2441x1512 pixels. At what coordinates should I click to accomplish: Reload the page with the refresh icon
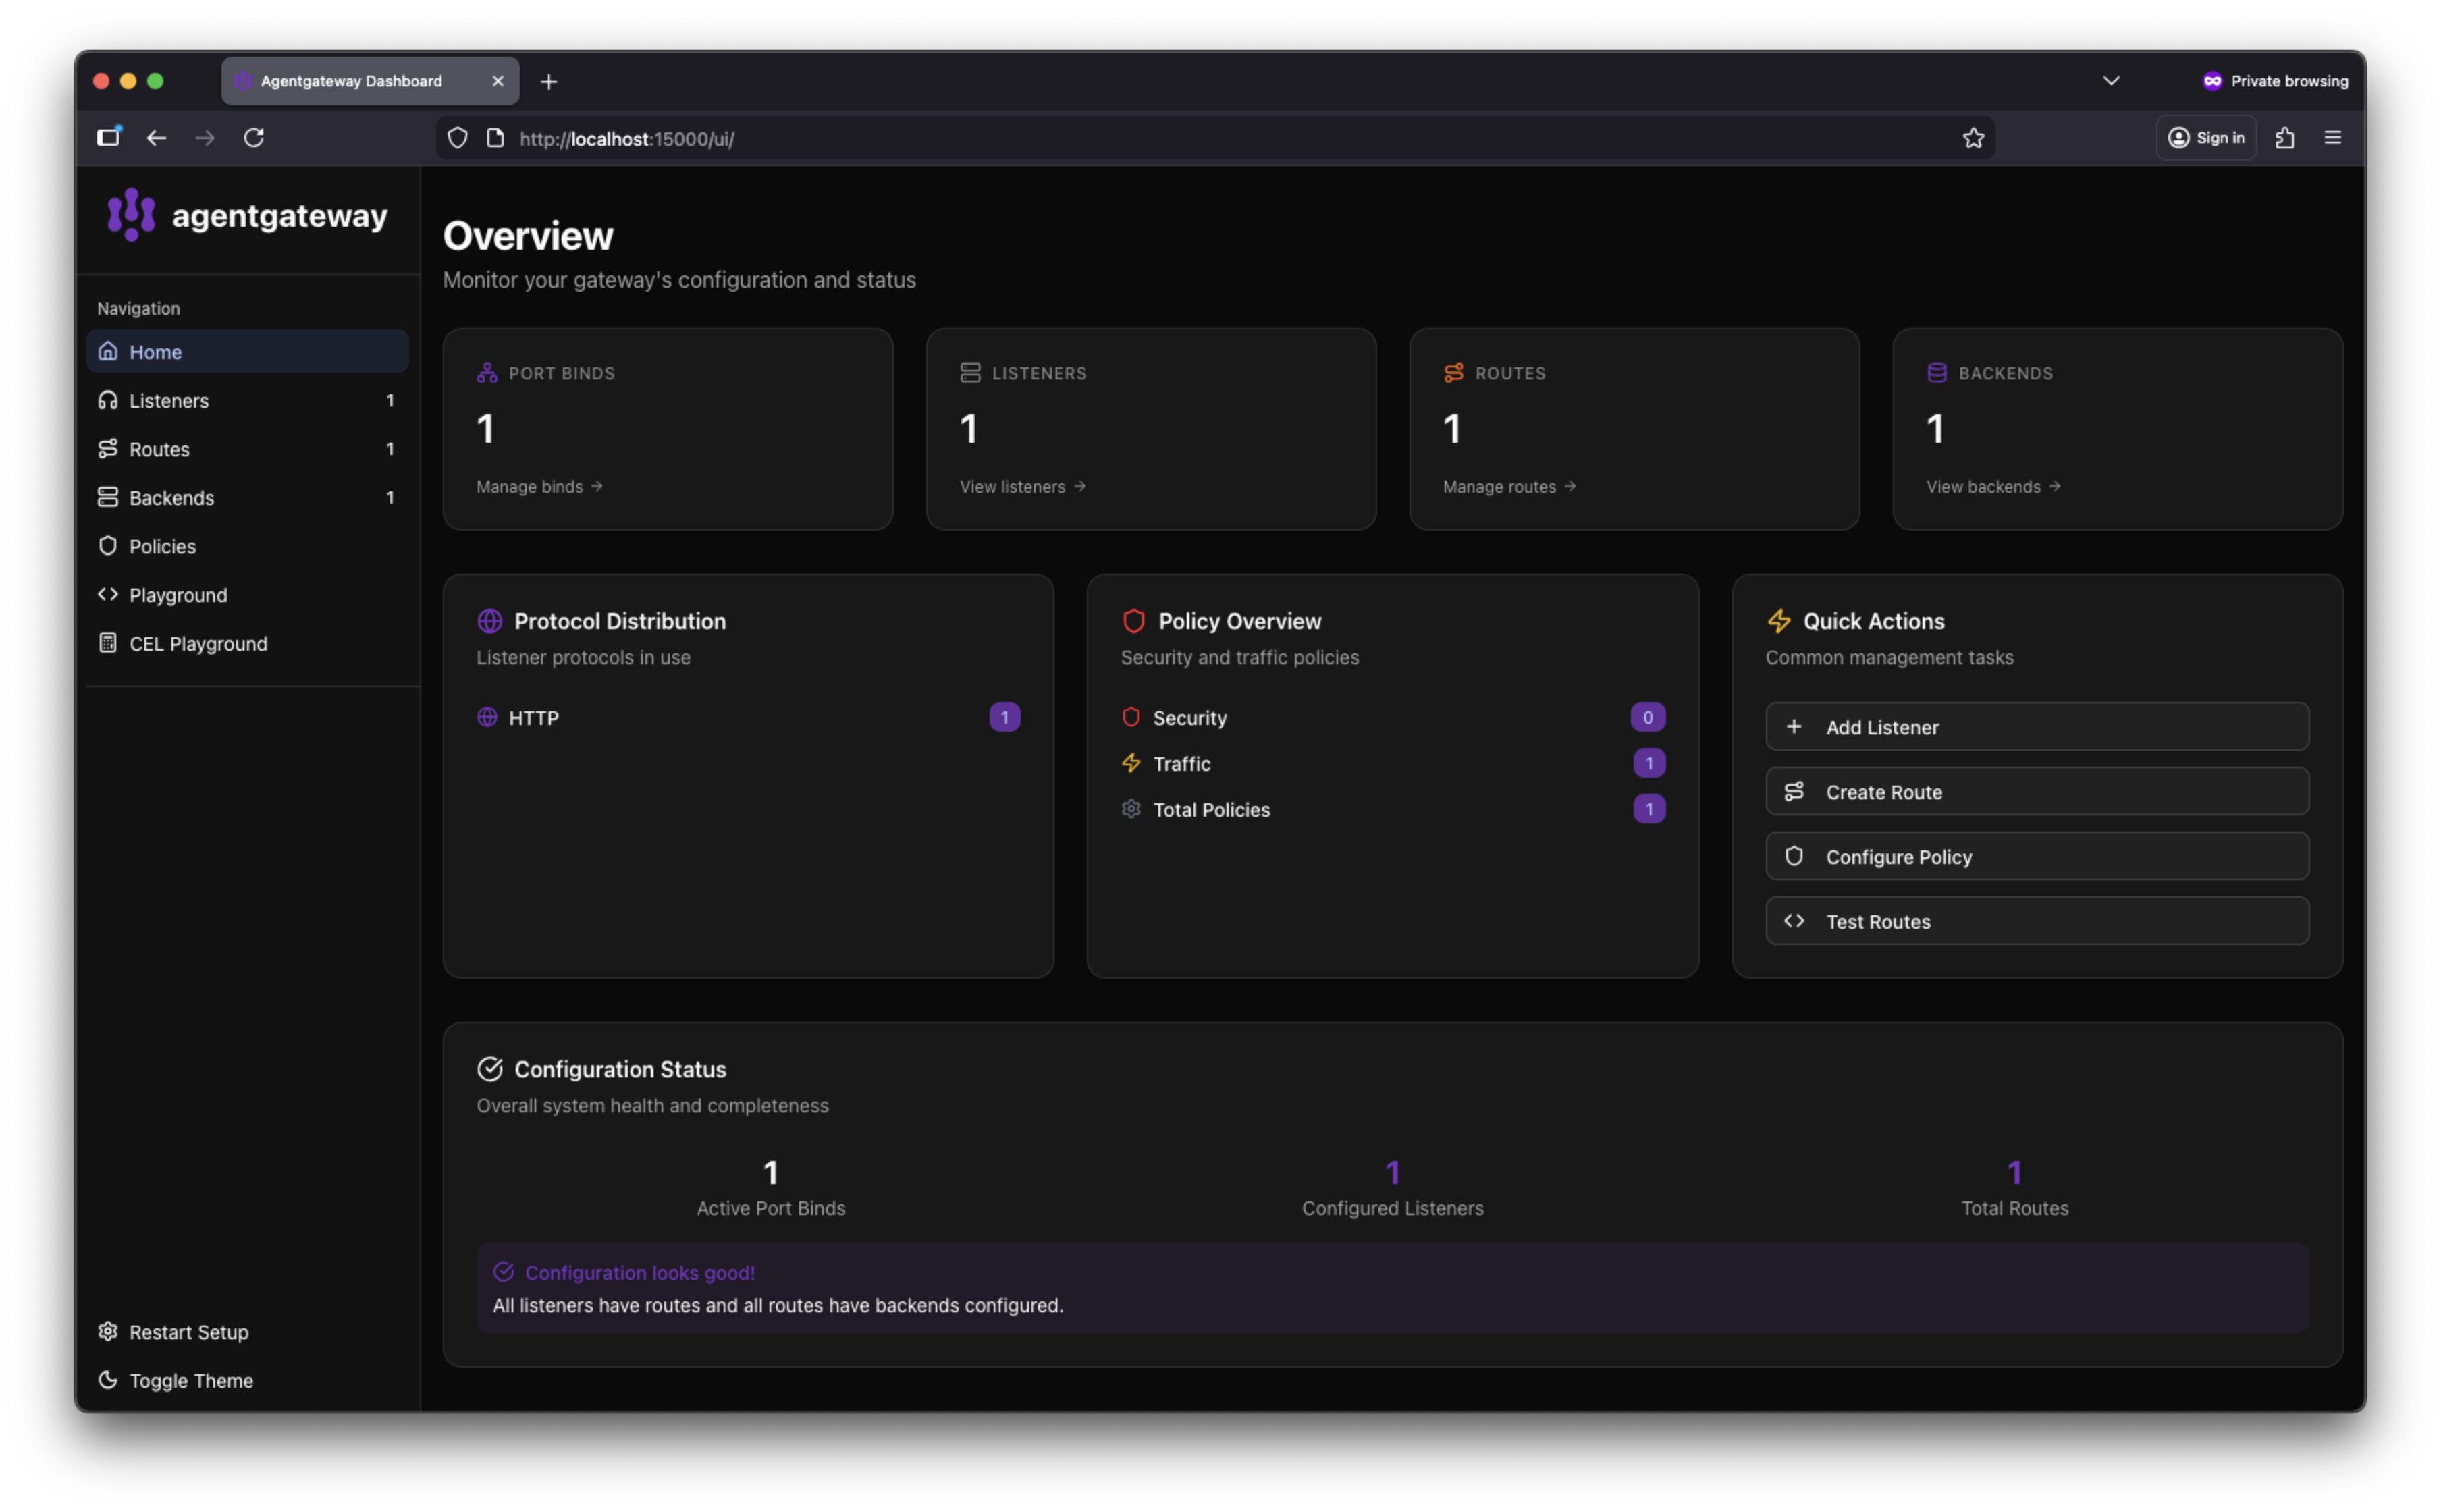tap(254, 138)
